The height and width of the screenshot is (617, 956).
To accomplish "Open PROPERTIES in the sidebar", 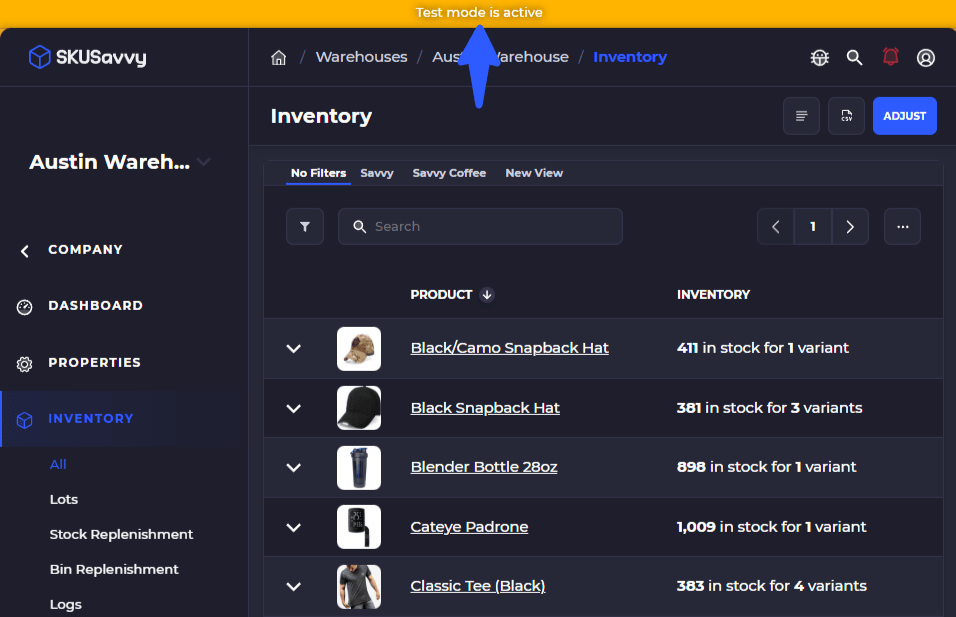I will (95, 363).
